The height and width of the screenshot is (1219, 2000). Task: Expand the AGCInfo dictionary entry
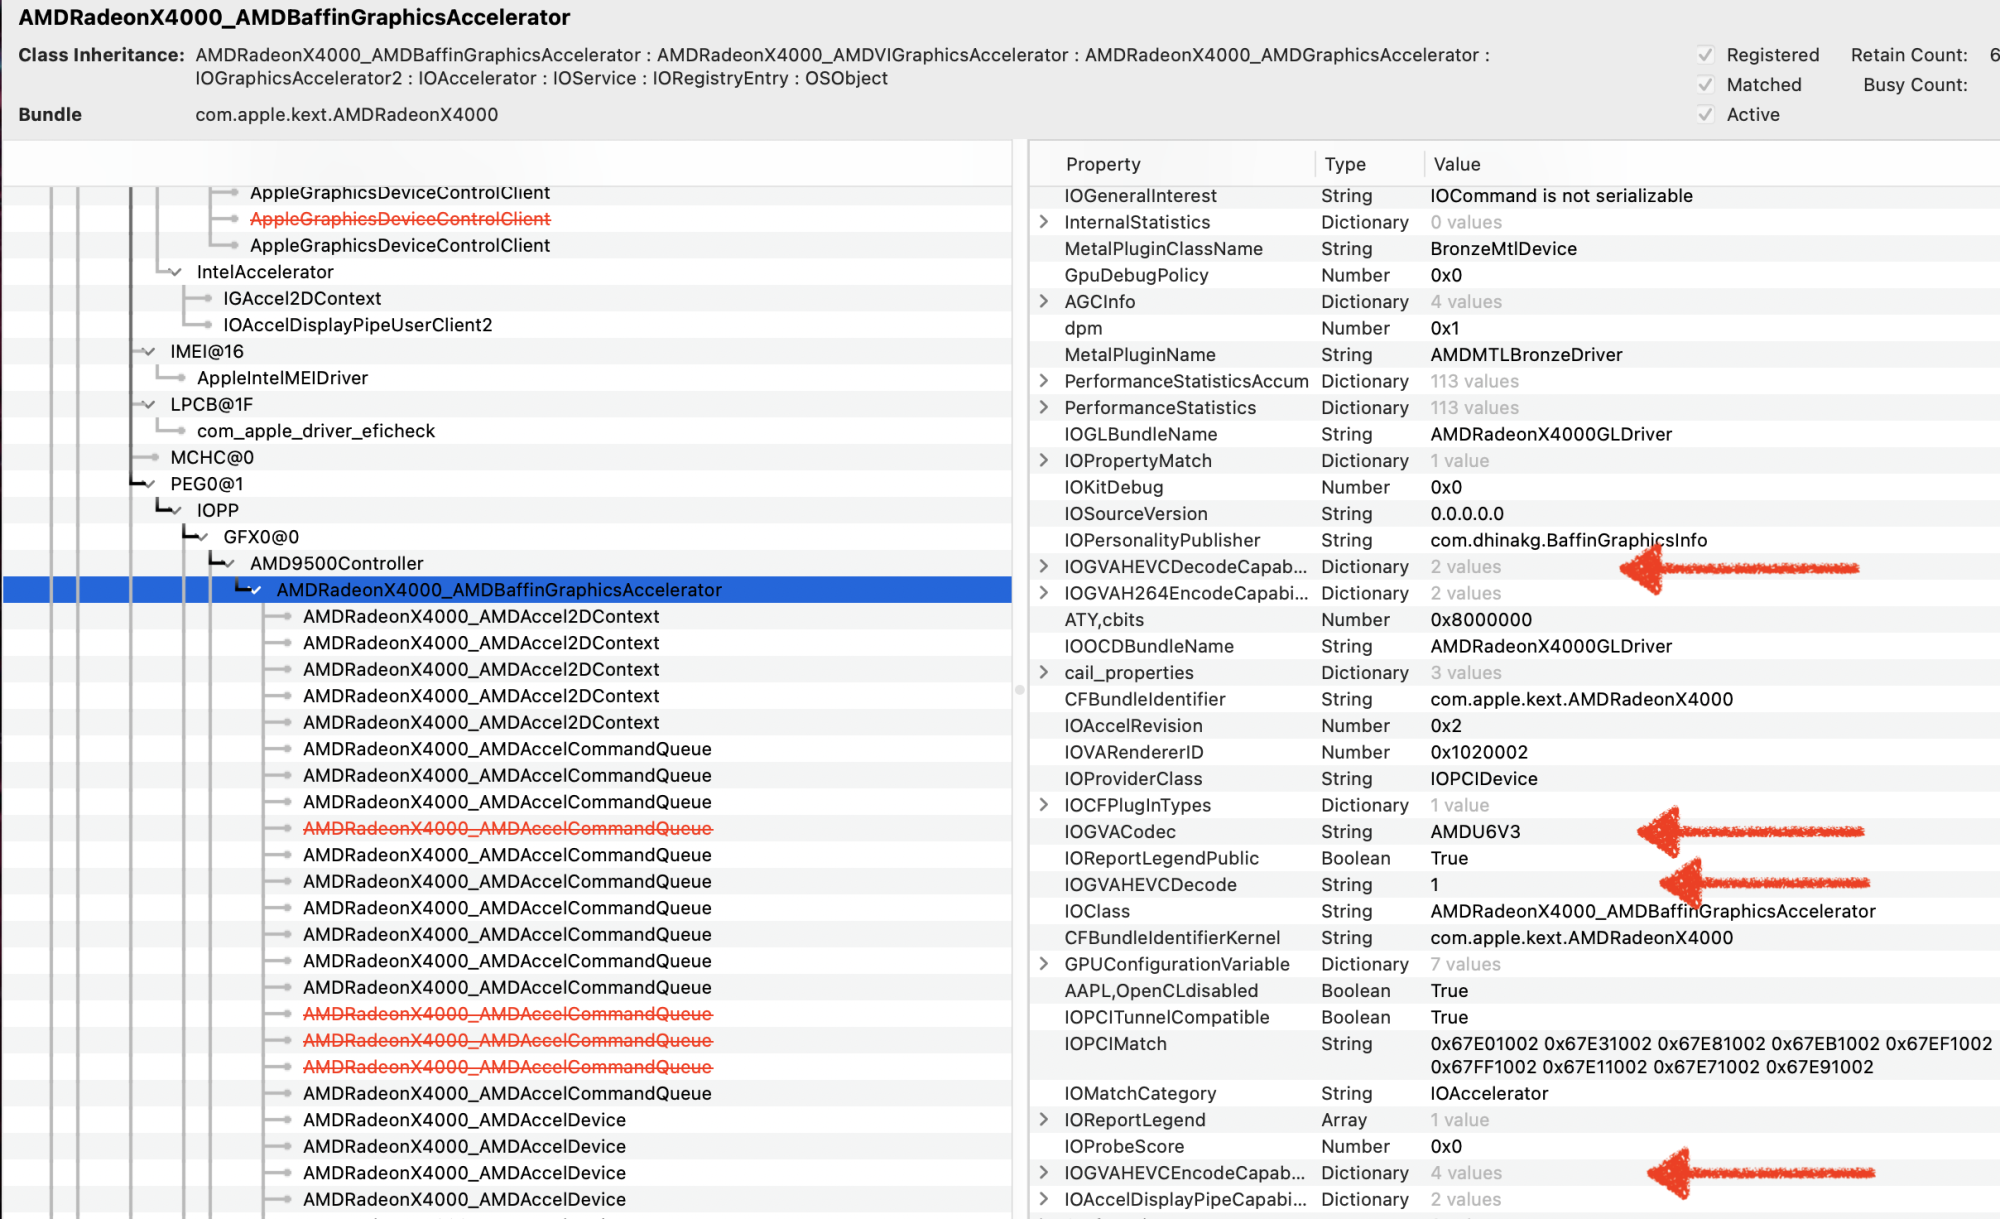1044,301
